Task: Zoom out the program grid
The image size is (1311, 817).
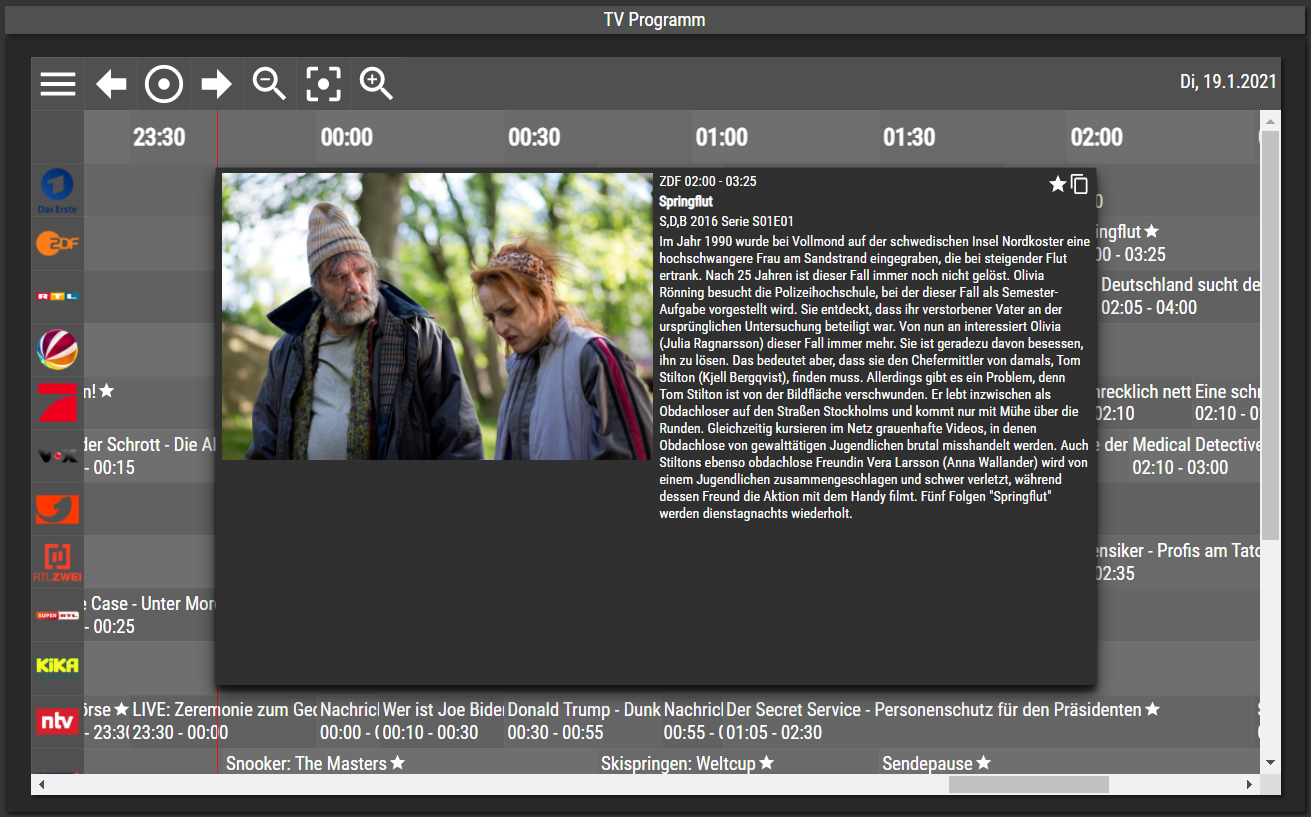Action: [269, 84]
